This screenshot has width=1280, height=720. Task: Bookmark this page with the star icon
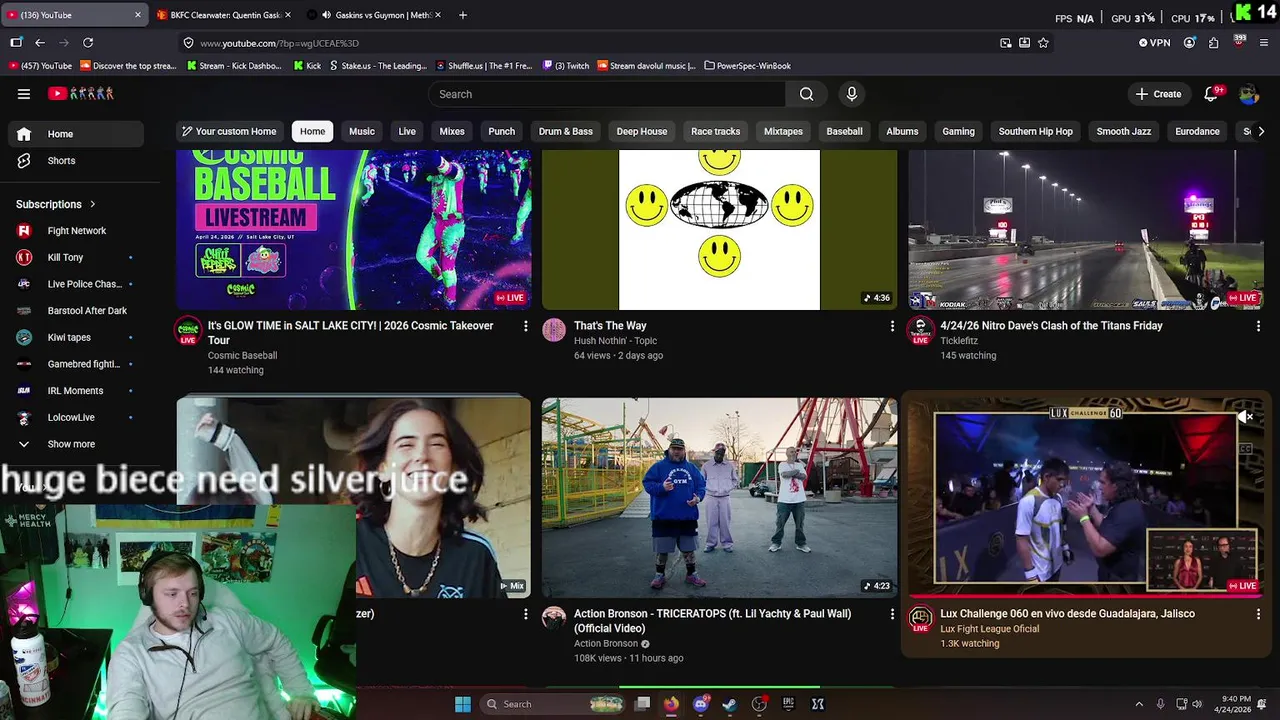(x=1043, y=43)
